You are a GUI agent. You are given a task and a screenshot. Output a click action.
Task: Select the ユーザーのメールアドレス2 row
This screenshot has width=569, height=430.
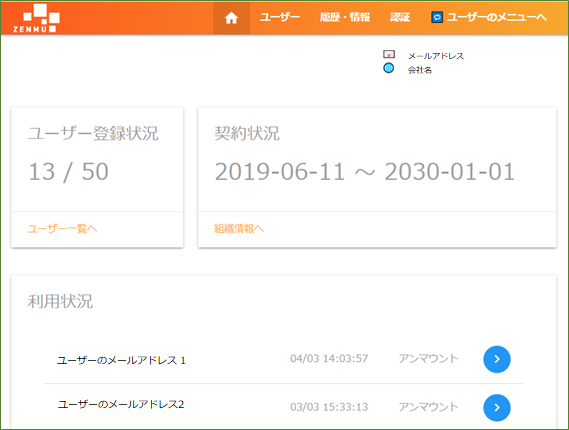pyautogui.click(x=284, y=406)
